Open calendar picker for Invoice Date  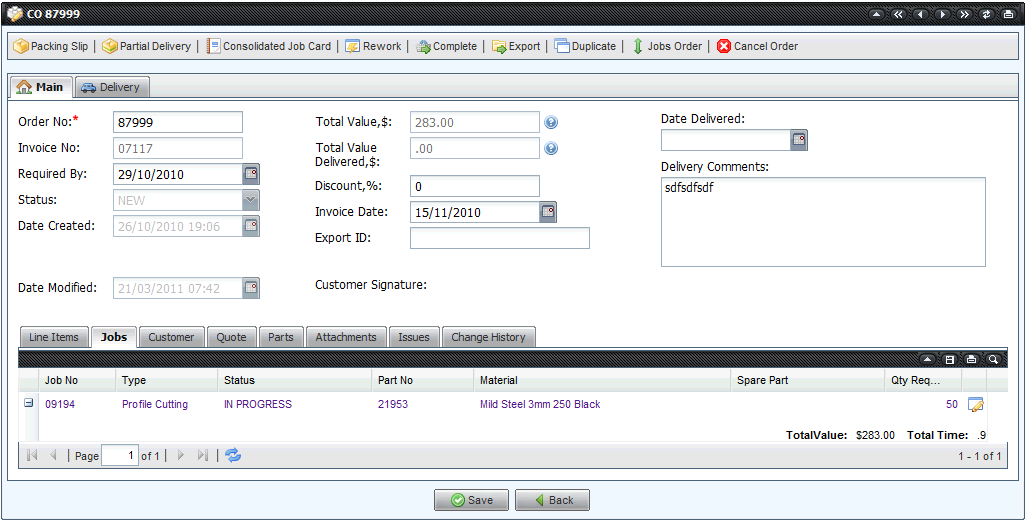[548, 212]
